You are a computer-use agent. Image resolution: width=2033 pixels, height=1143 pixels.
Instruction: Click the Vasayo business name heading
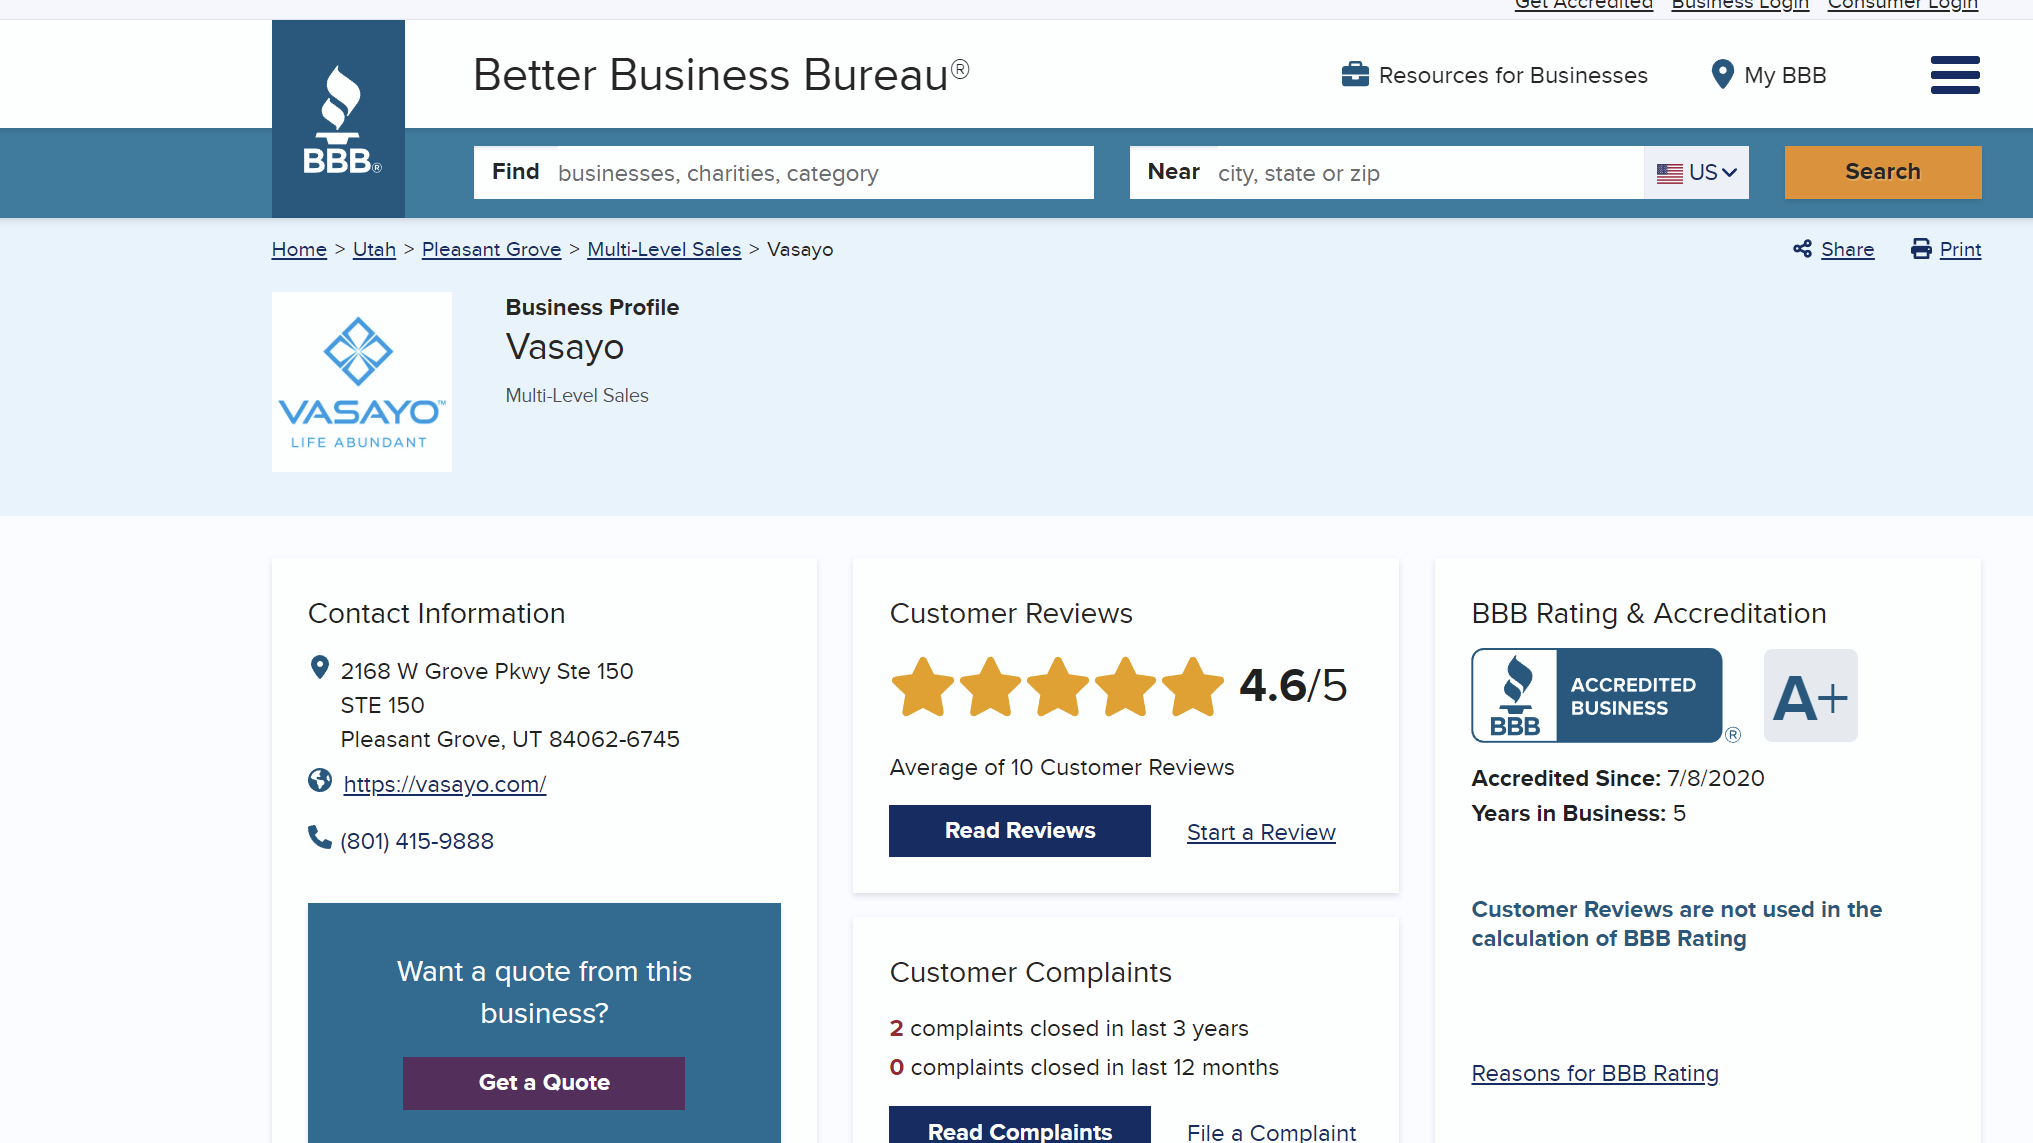click(x=565, y=347)
